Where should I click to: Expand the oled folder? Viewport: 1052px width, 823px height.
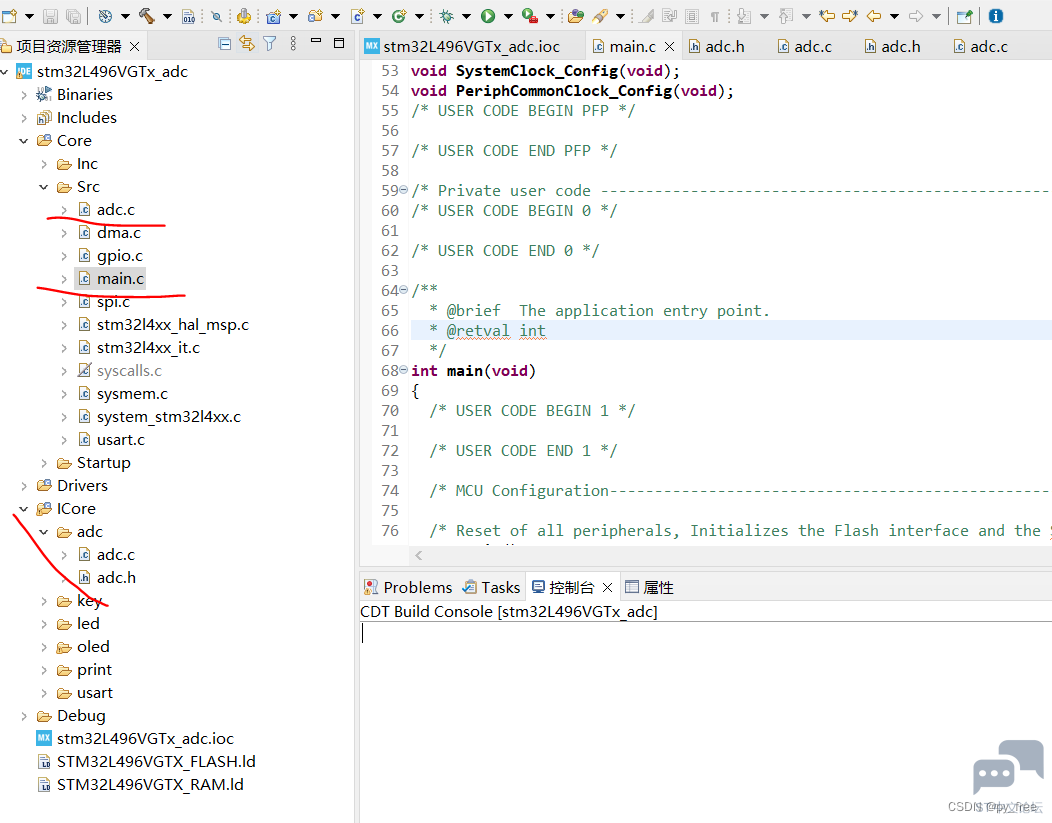coord(44,647)
